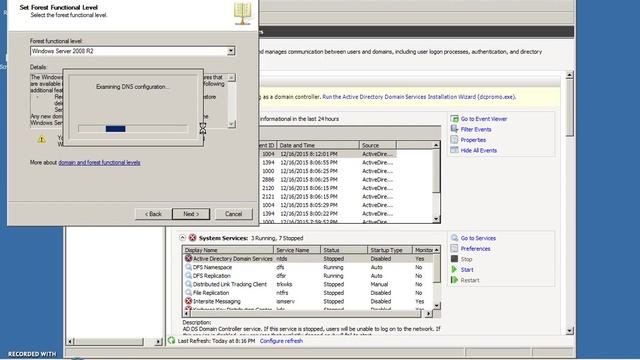The height and width of the screenshot is (360, 640).
Task: Cancel the Set Forest Functional Level wizard
Action: pyautogui.click(x=233, y=214)
